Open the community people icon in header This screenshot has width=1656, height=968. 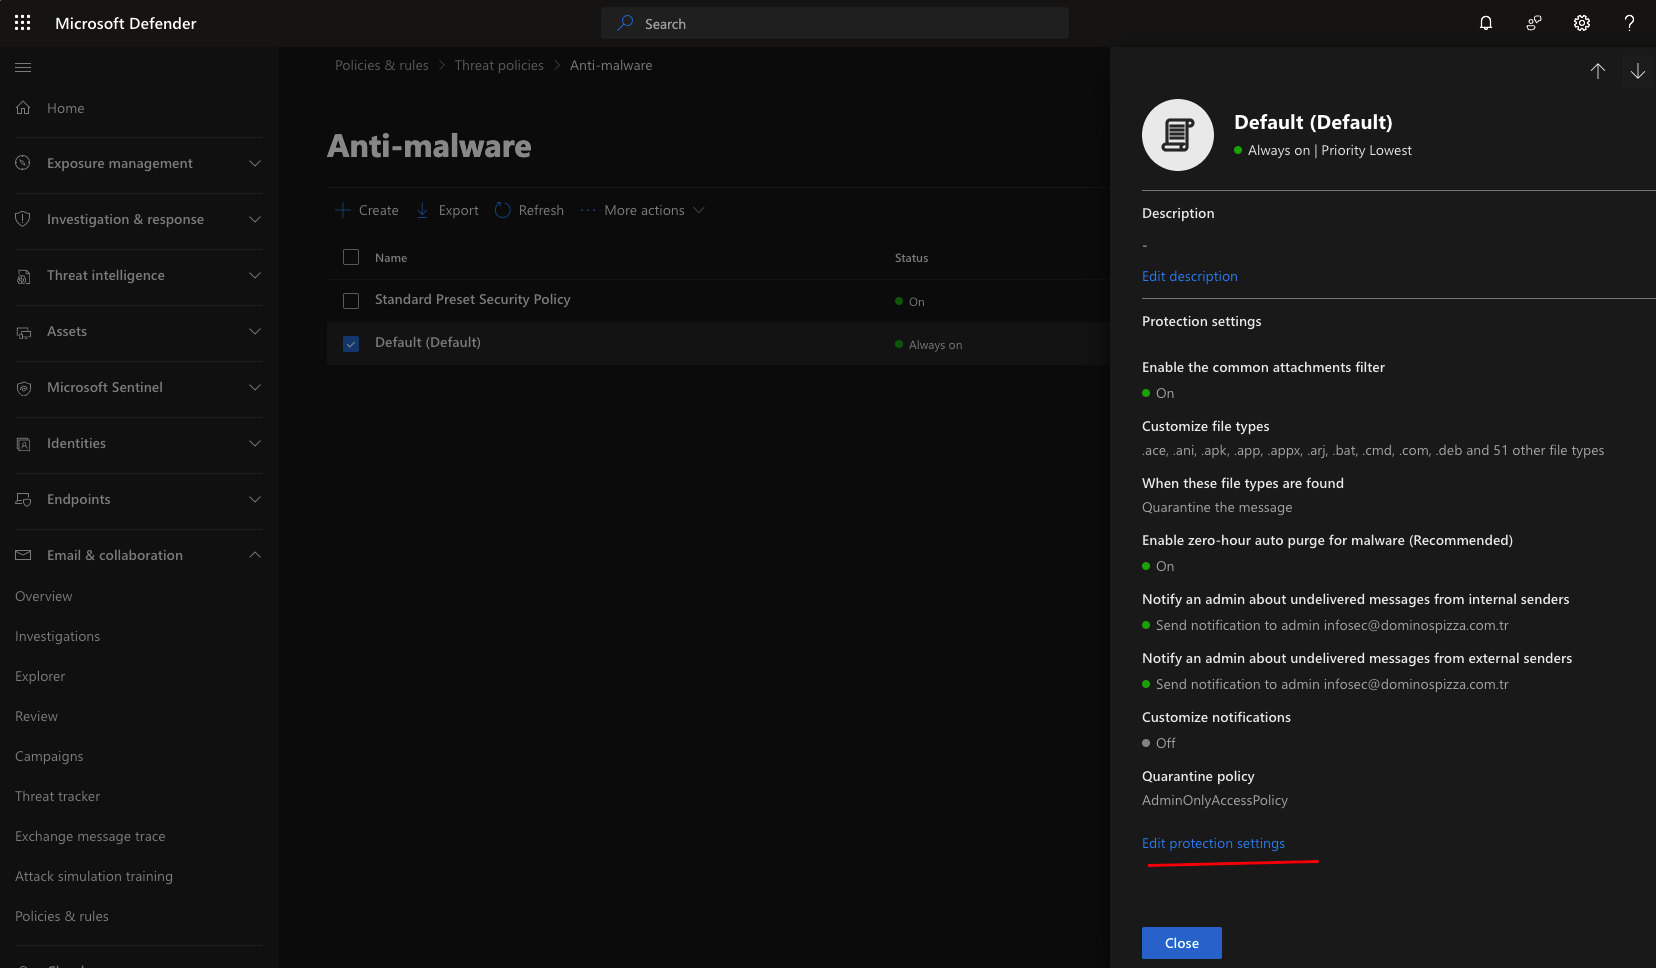pos(1534,23)
